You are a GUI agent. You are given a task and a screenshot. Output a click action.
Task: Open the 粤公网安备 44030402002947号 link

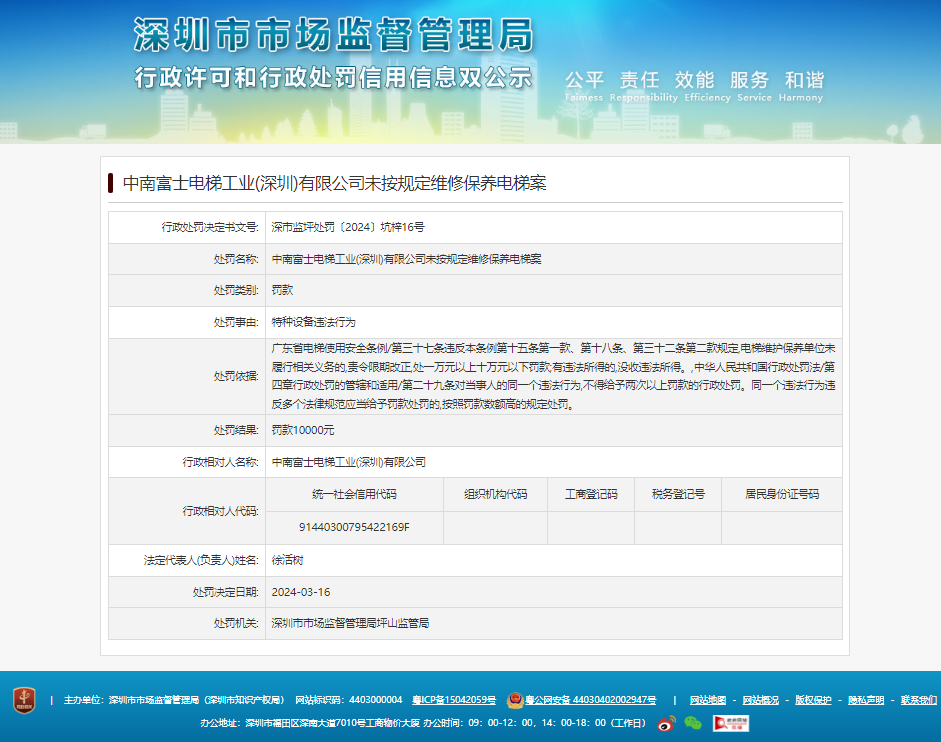pos(591,700)
